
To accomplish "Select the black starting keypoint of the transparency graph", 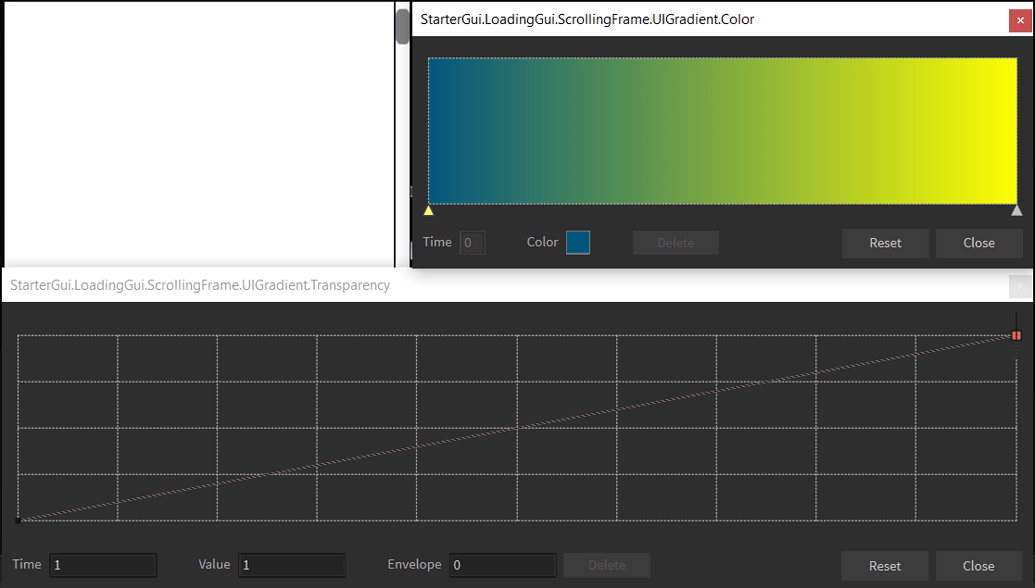I will (18, 520).
